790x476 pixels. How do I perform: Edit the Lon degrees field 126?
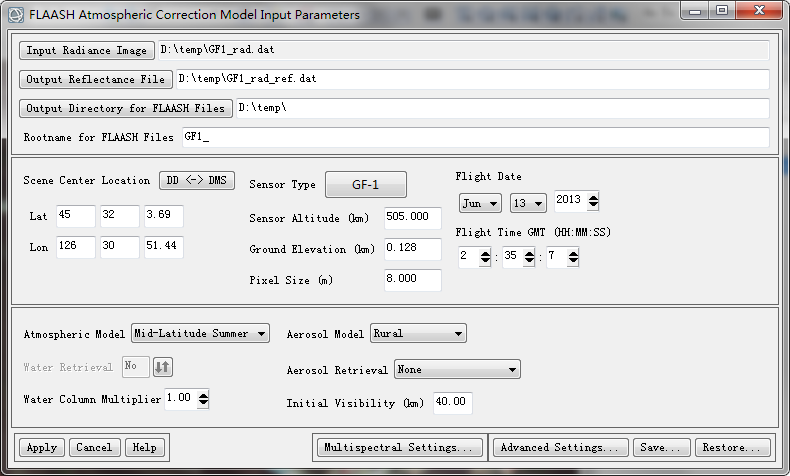(x=76, y=247)
